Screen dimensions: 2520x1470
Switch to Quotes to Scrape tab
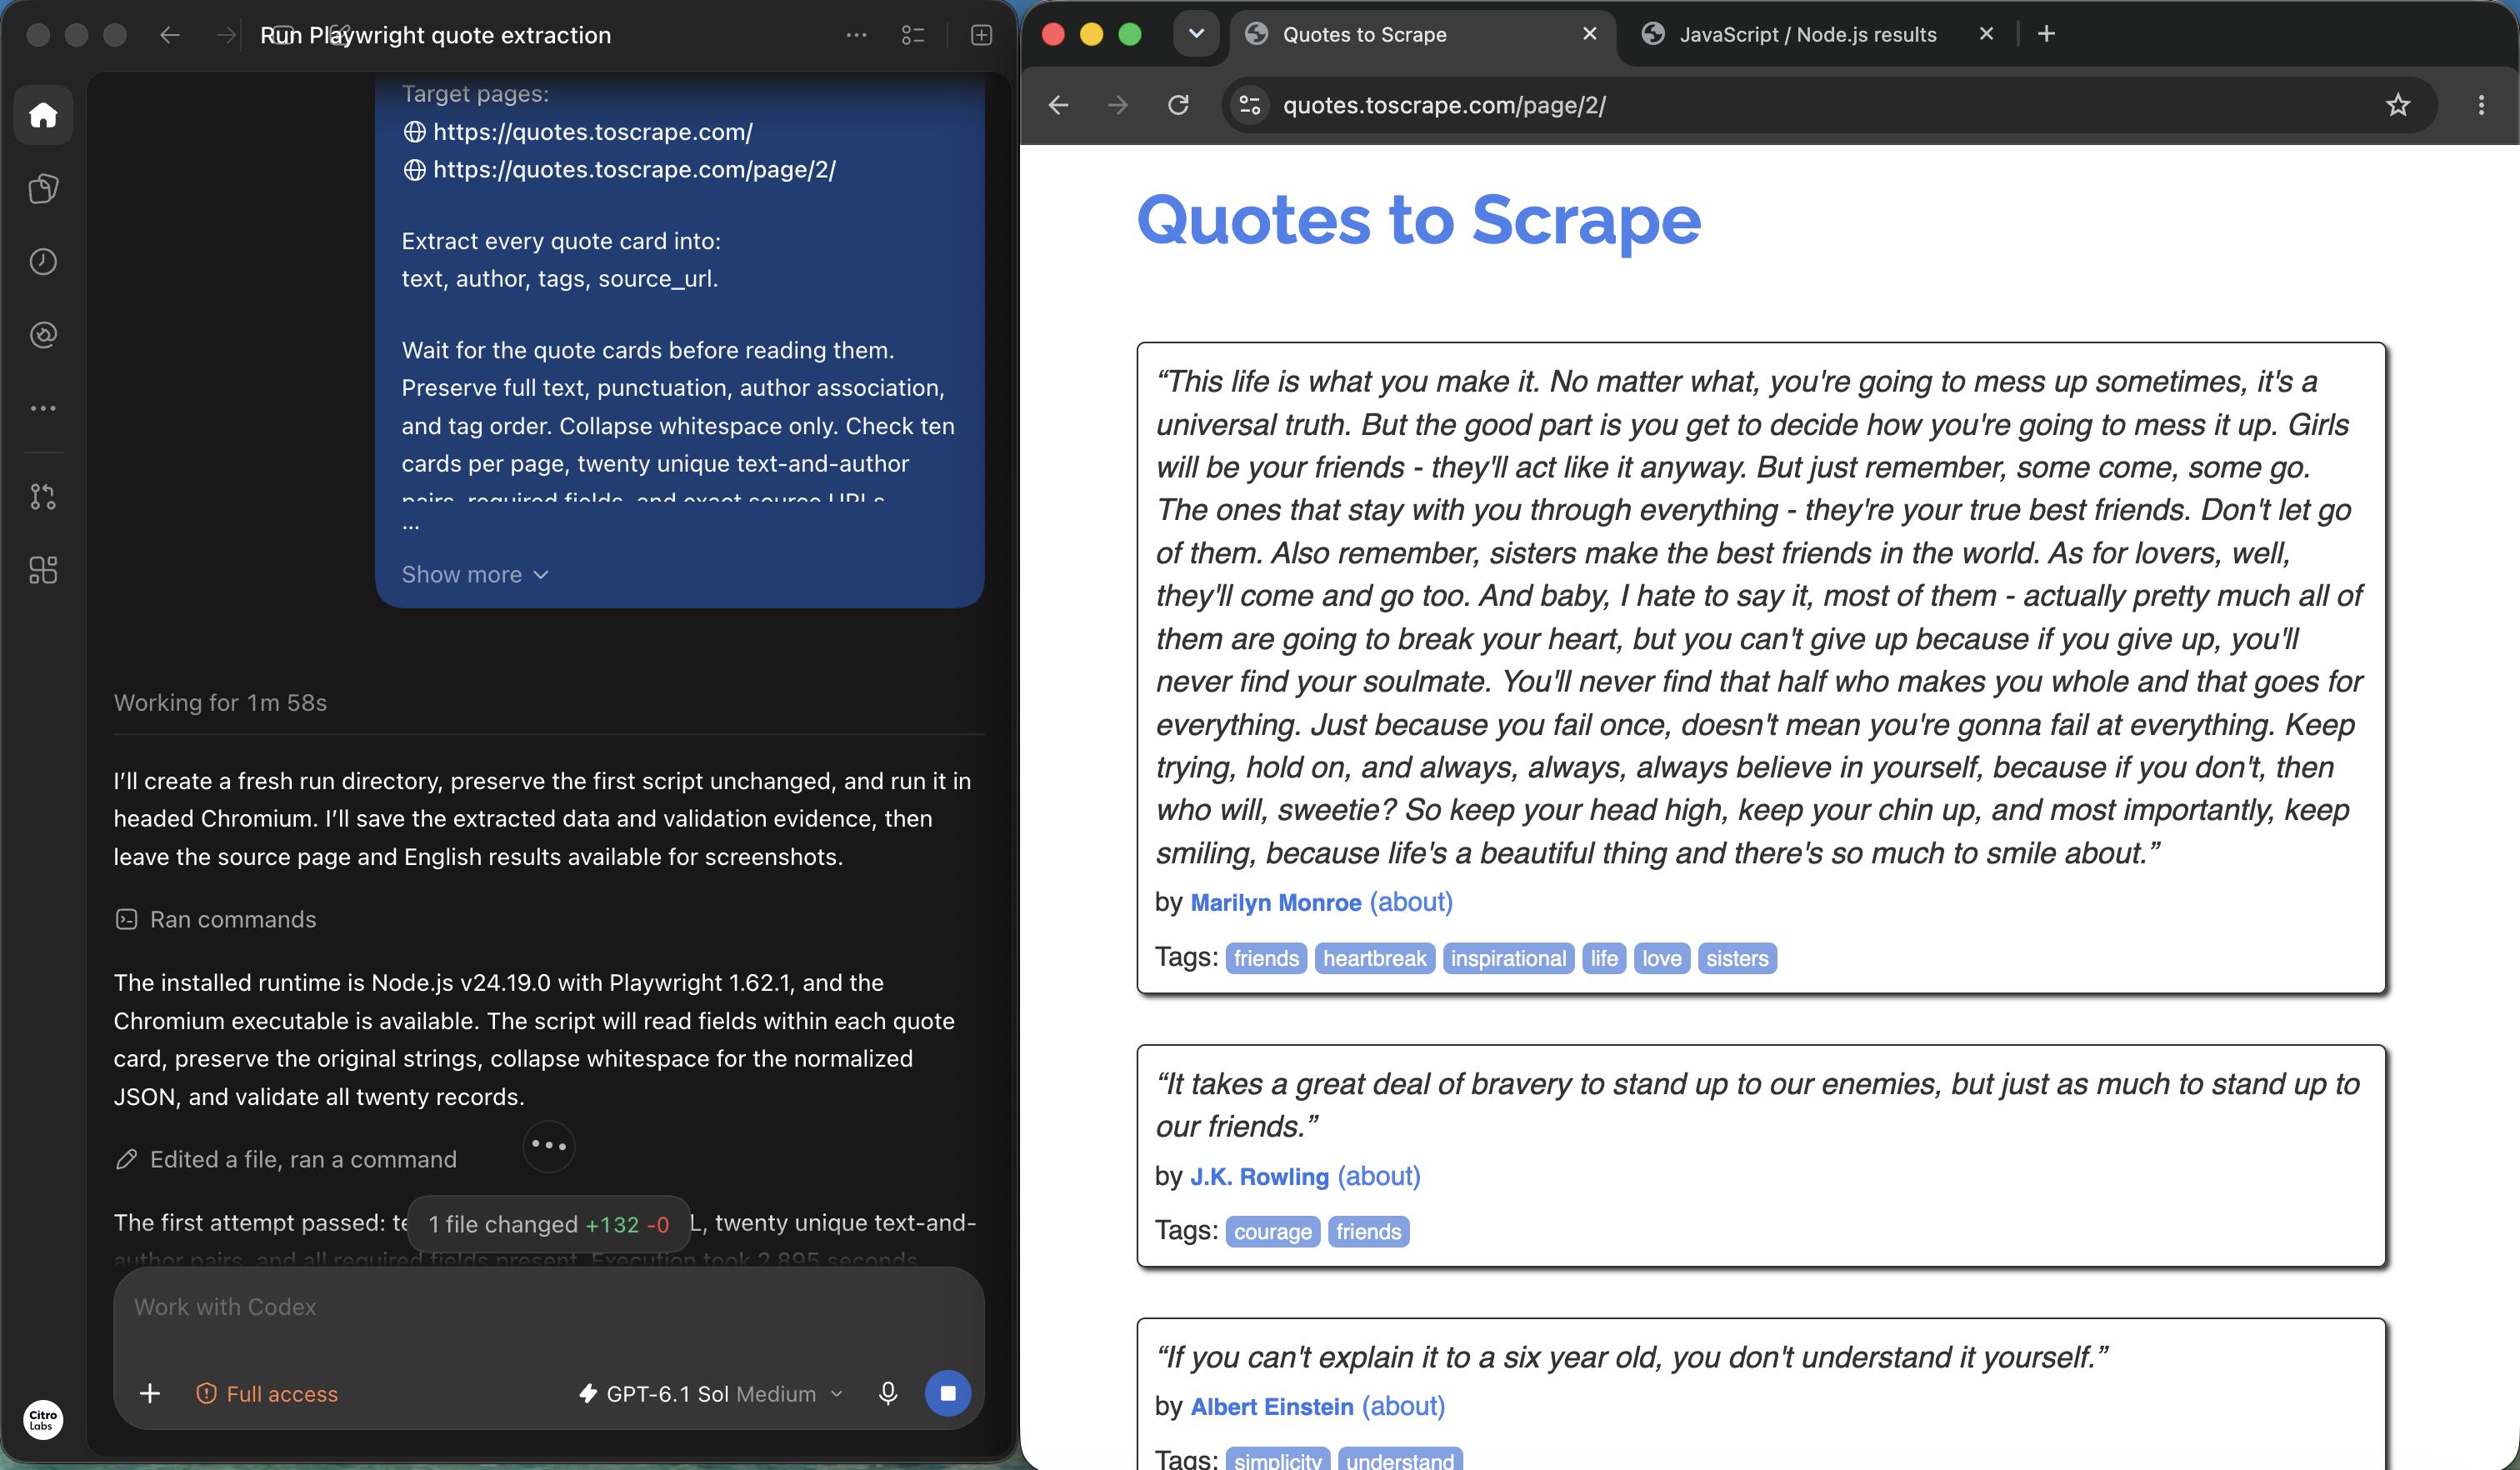(1420, 34)
